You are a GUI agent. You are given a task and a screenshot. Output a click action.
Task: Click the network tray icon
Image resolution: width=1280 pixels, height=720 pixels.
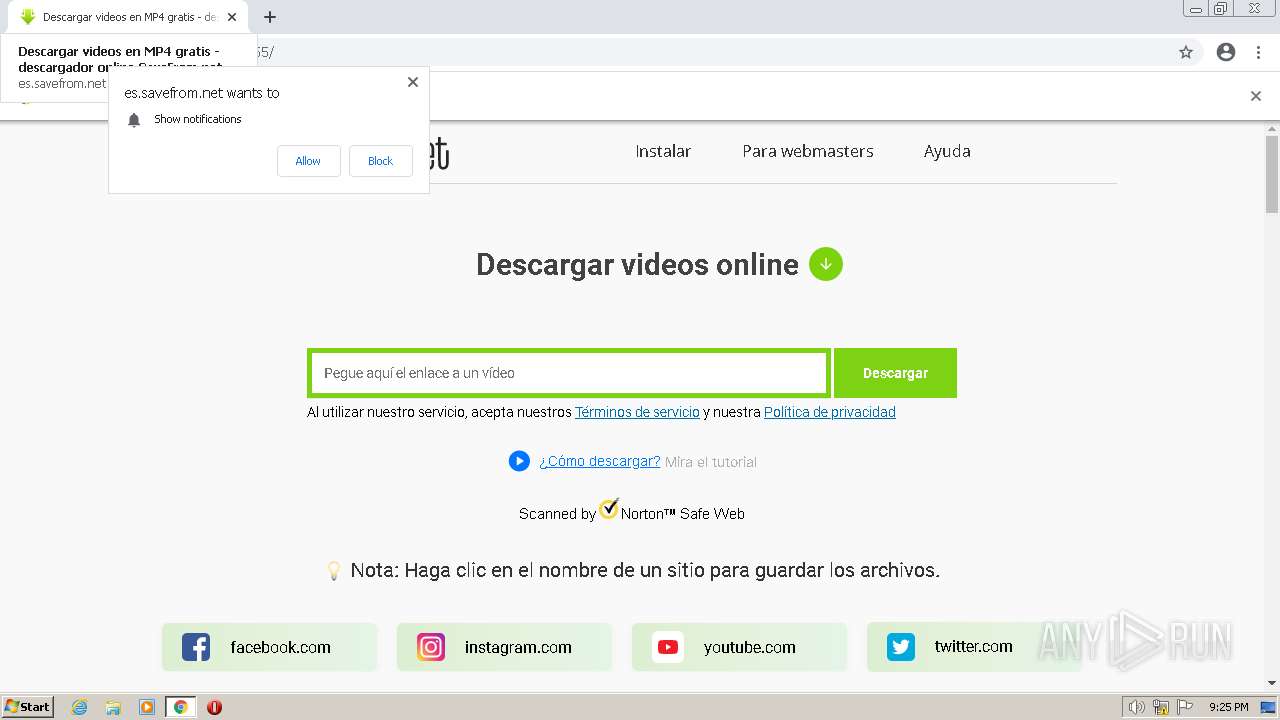coord(1161,707)
